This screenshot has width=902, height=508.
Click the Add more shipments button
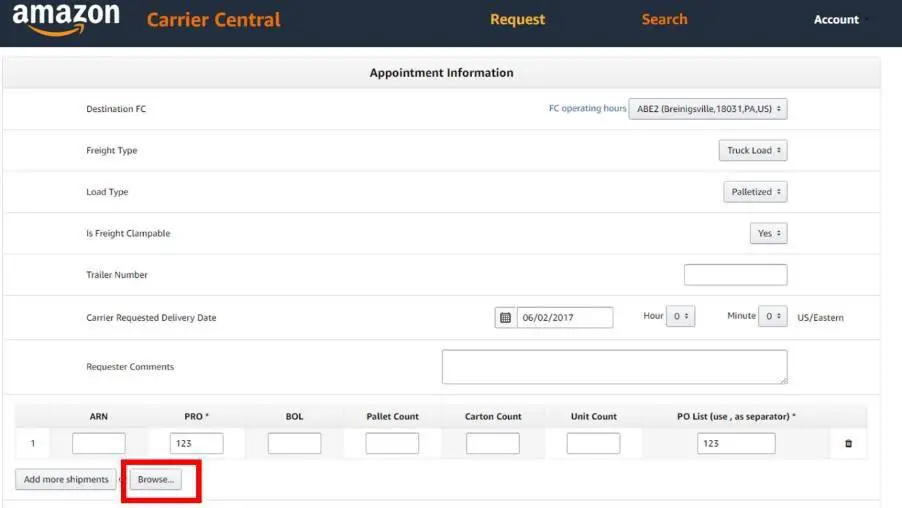(66, 479)
